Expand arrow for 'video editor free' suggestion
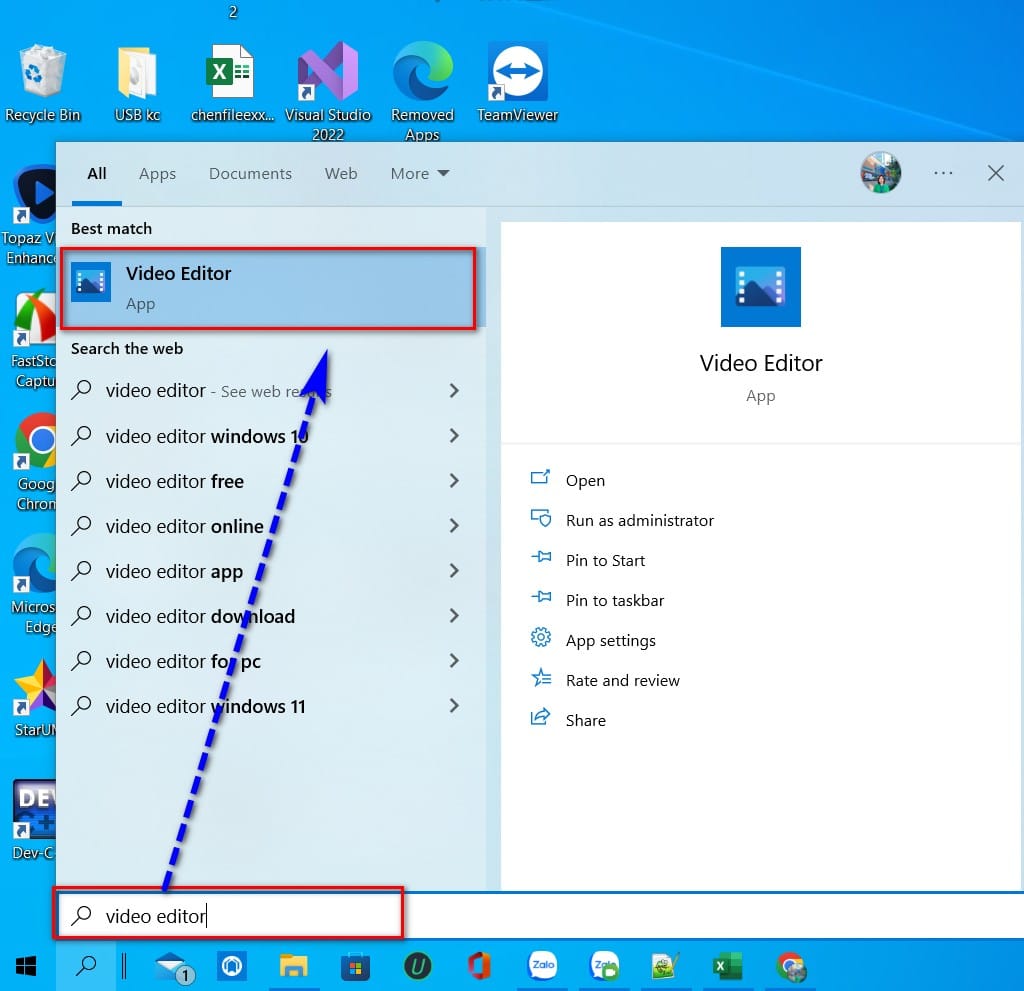The width and height of the screenshot is (1024, 991). click(x=454, y=481)
